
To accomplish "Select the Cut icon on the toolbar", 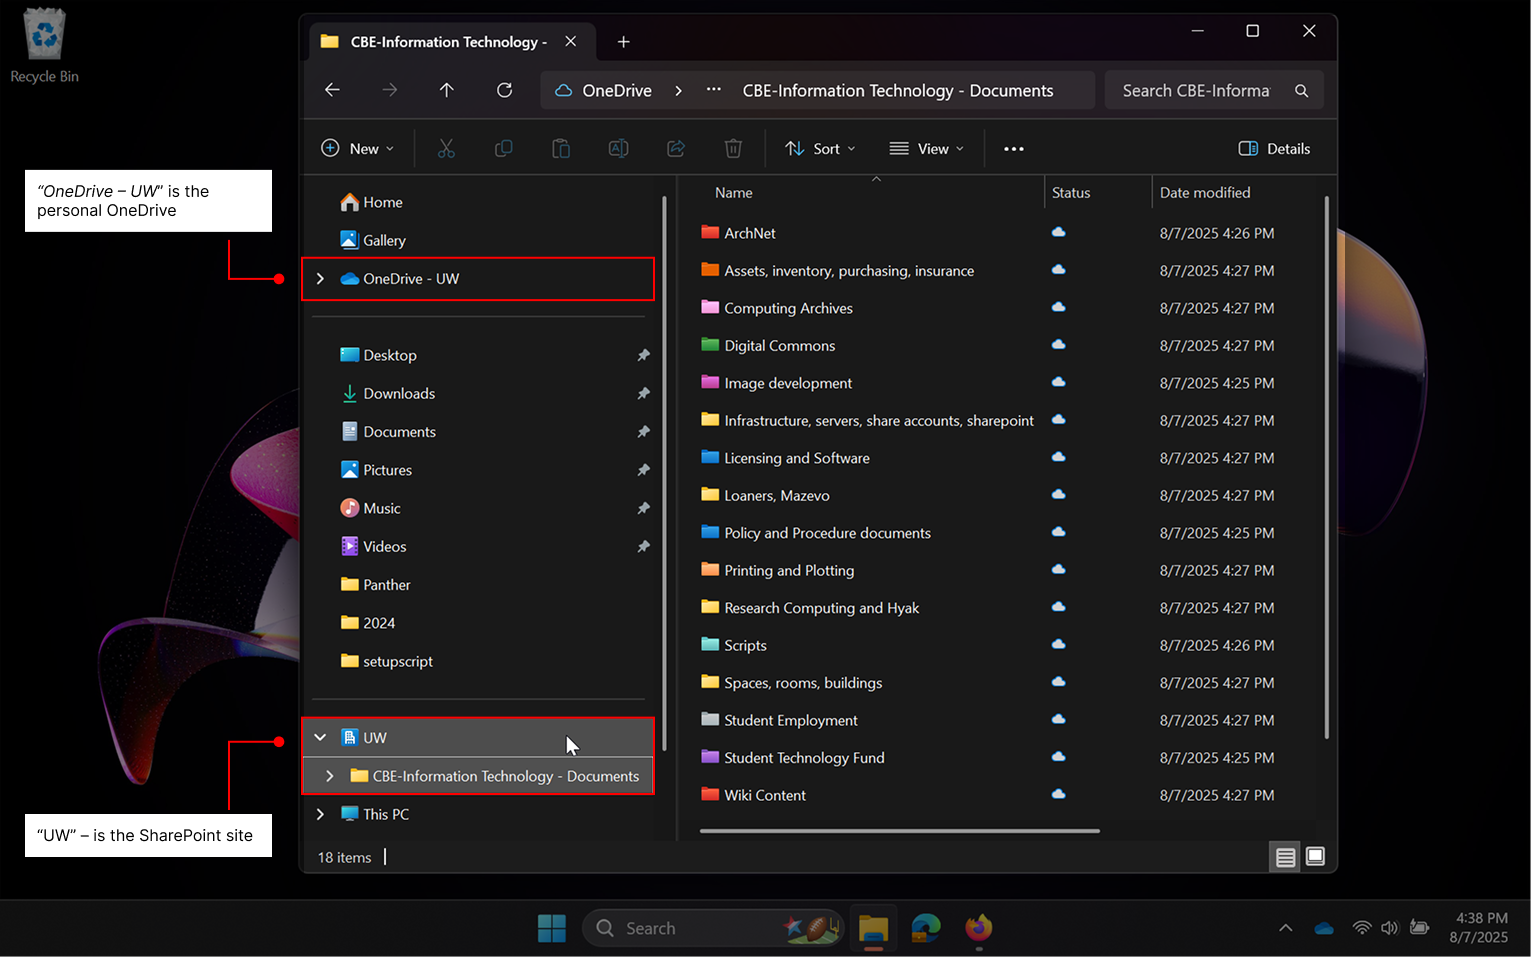I will (446, 148).
